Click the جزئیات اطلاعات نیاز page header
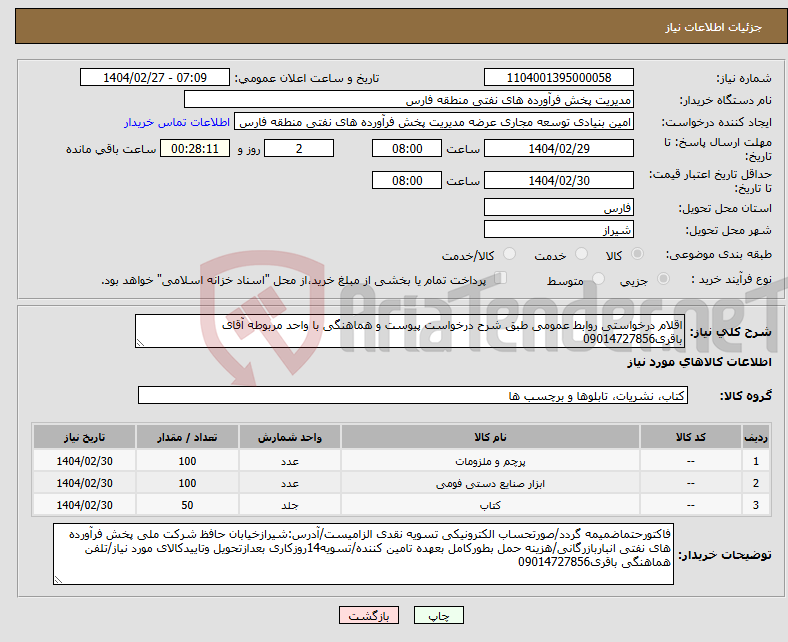Viewport: 788px width, 642px height. (714, 27)
